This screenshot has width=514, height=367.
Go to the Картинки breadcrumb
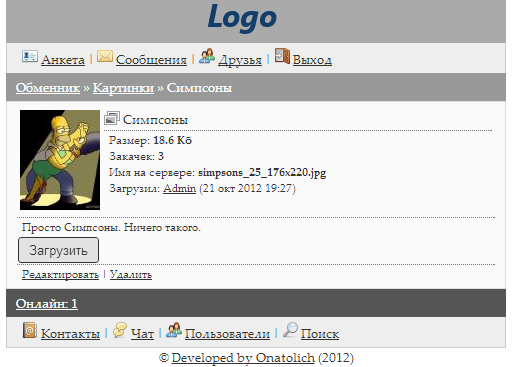[x=123, y=88]
